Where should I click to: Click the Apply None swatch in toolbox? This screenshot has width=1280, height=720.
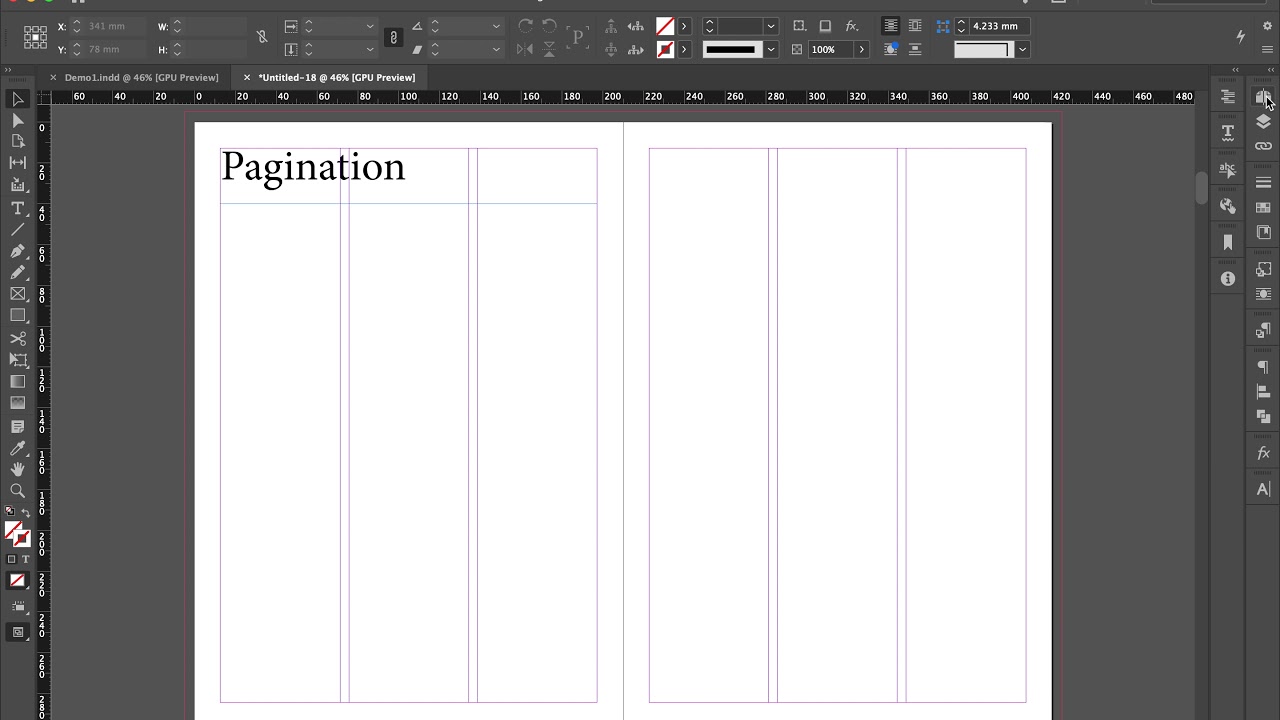[x=17, y=580]
